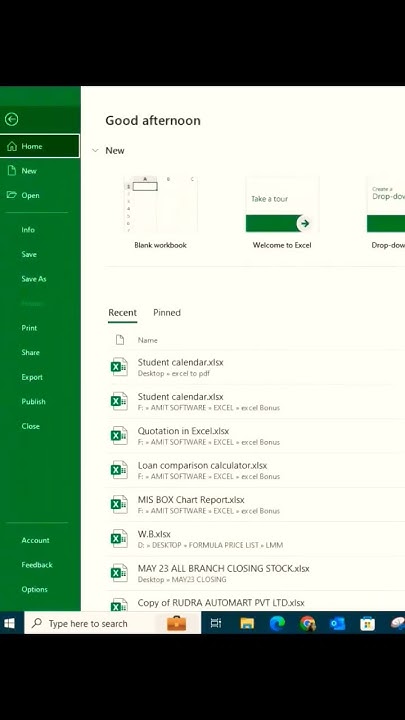Click Save in the sidebar

[x=29, y=254]
